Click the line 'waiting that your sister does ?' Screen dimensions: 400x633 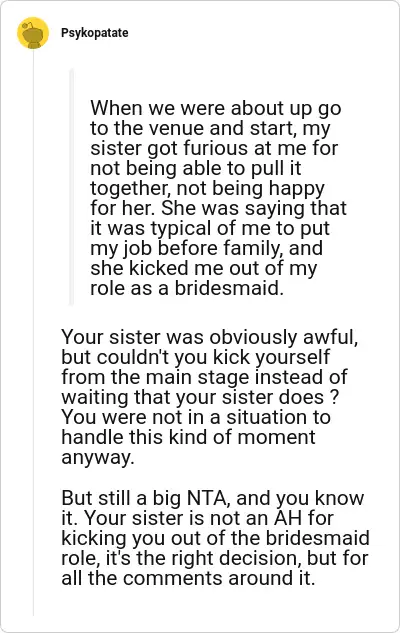(x=200, y=397)
